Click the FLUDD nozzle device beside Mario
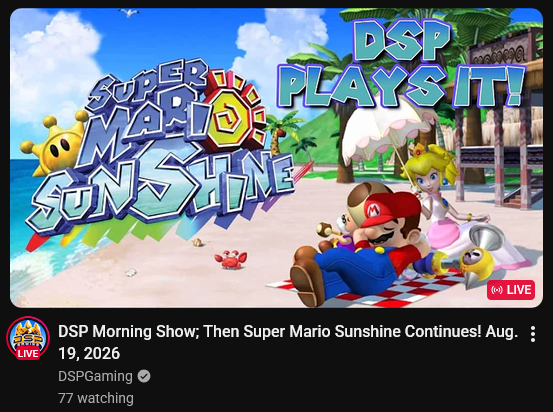The width and height of the screenshot is (553, 412). click(x=473, y=256)
